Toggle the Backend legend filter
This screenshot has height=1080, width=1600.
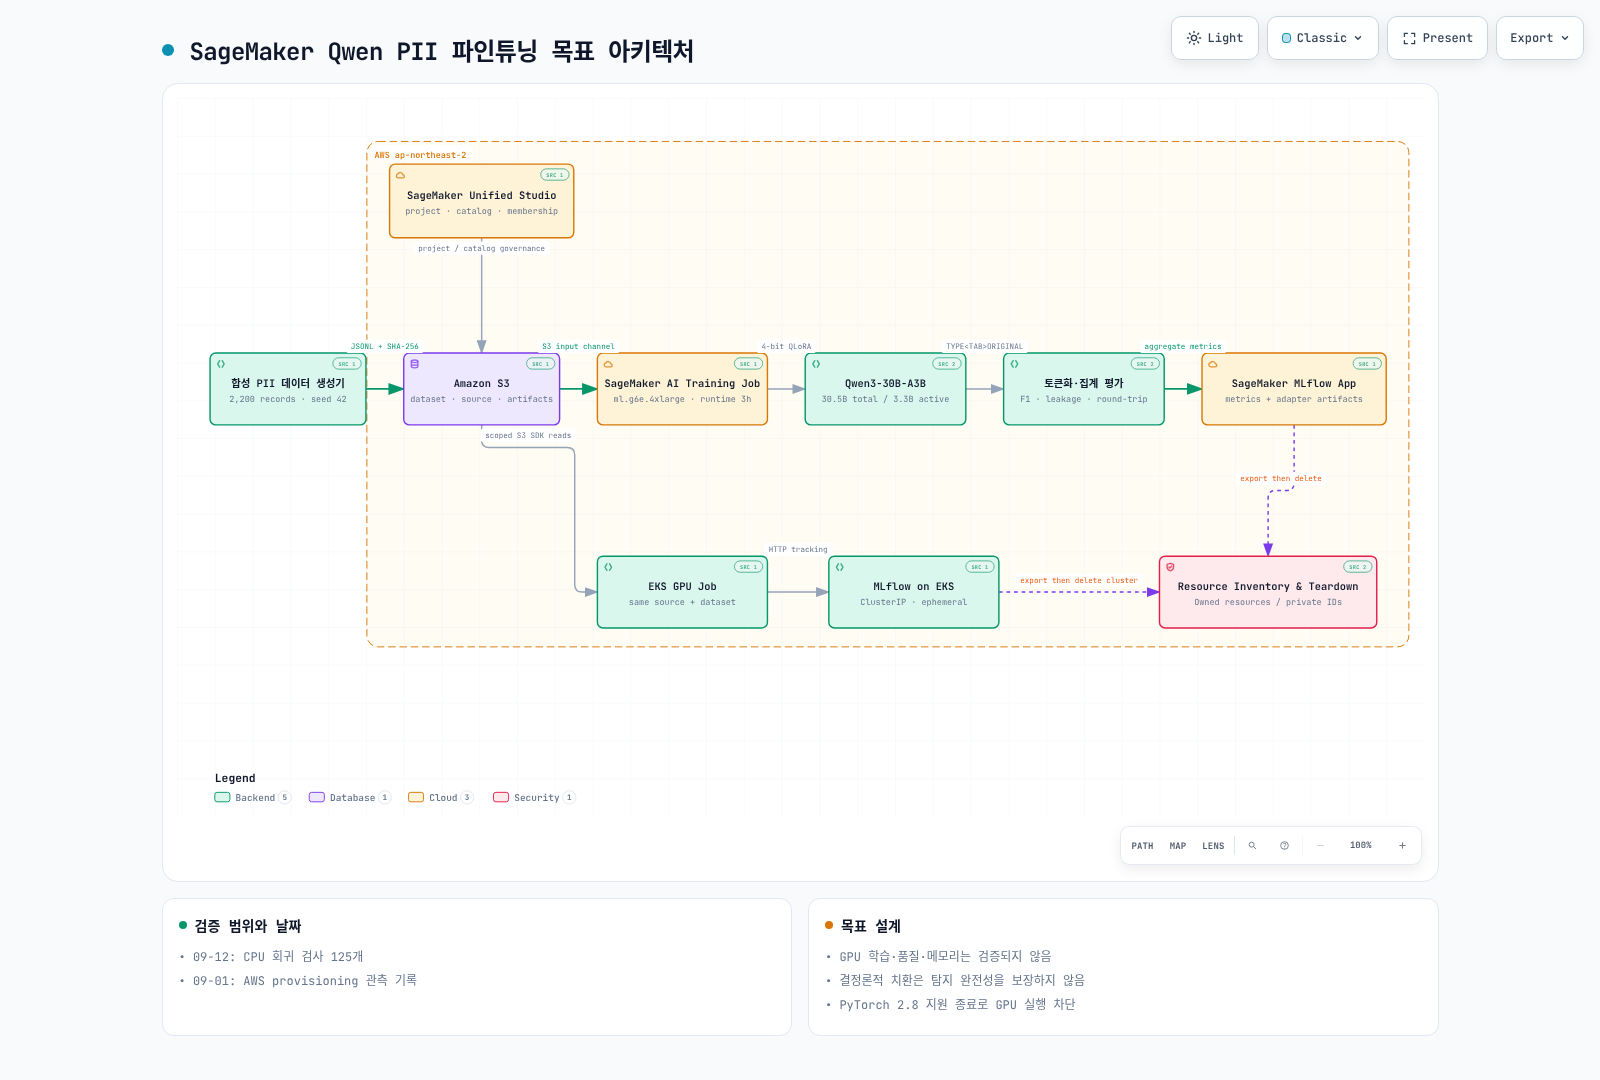coord(252,798)
